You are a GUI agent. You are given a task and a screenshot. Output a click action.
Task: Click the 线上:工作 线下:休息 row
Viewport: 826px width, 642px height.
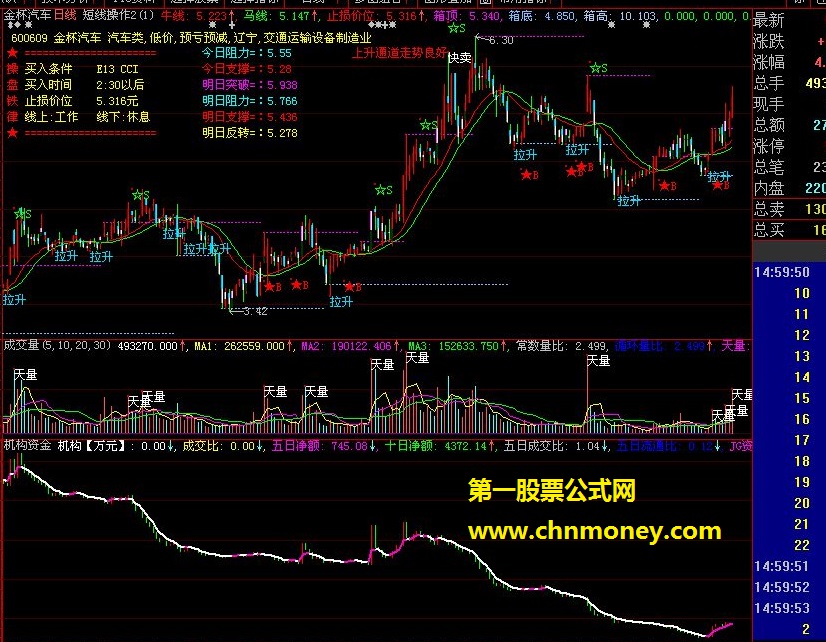87,116
